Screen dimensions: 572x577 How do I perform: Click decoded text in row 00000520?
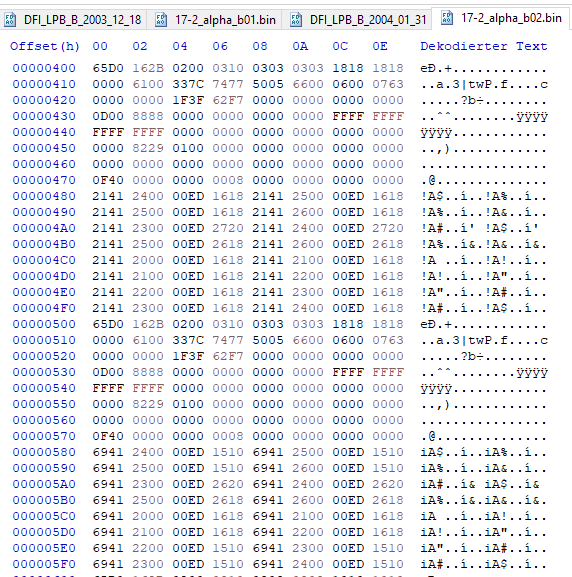(x=484, y=356)
